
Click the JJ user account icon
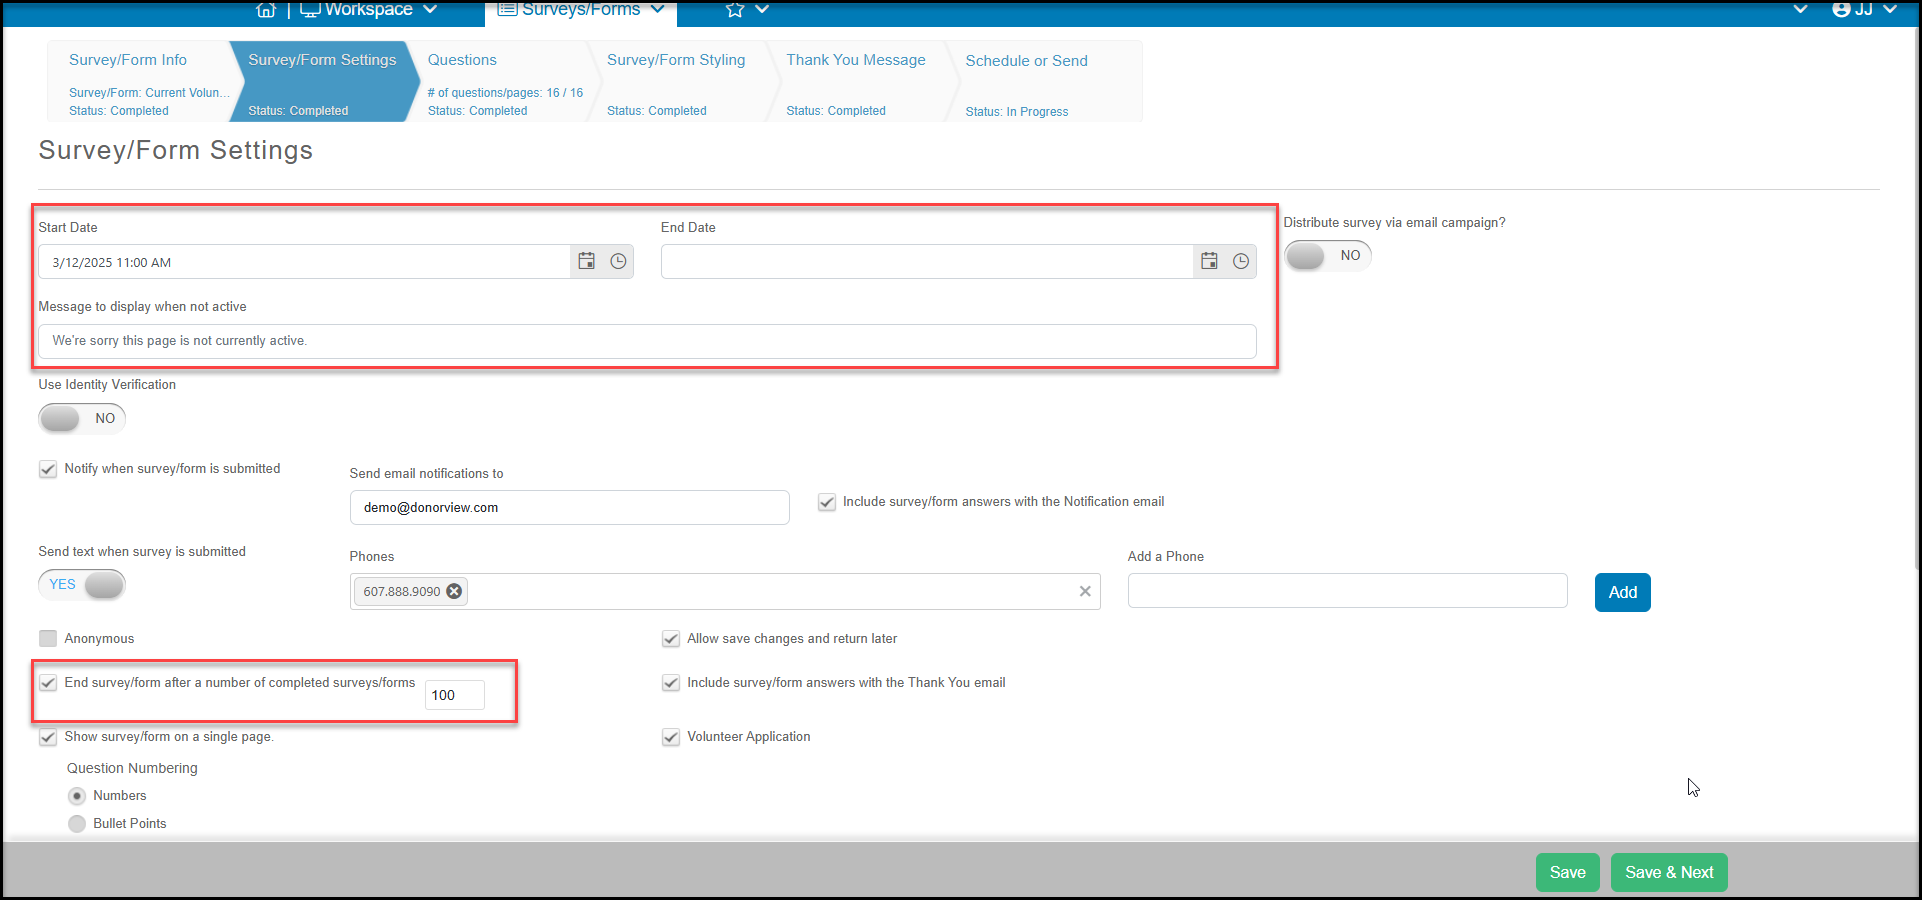tap(1841, 9)
